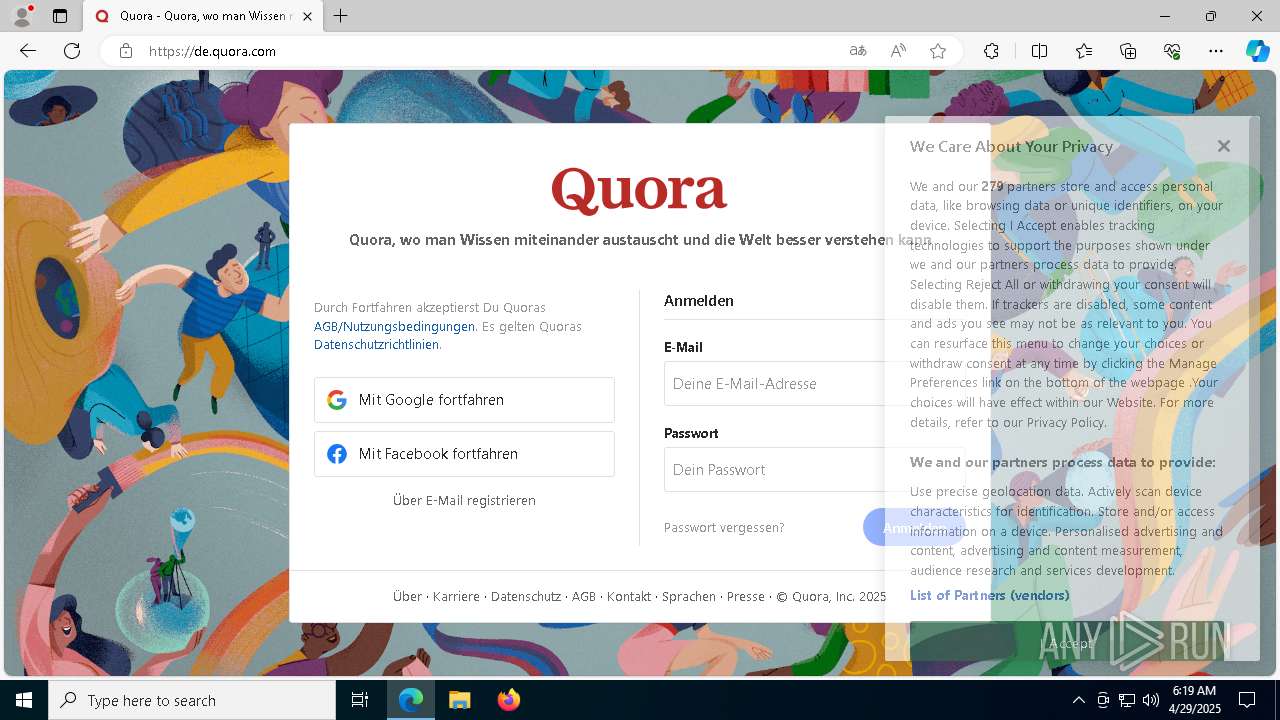Open Browser essentials heart icon

click(x=1172, y=51)
